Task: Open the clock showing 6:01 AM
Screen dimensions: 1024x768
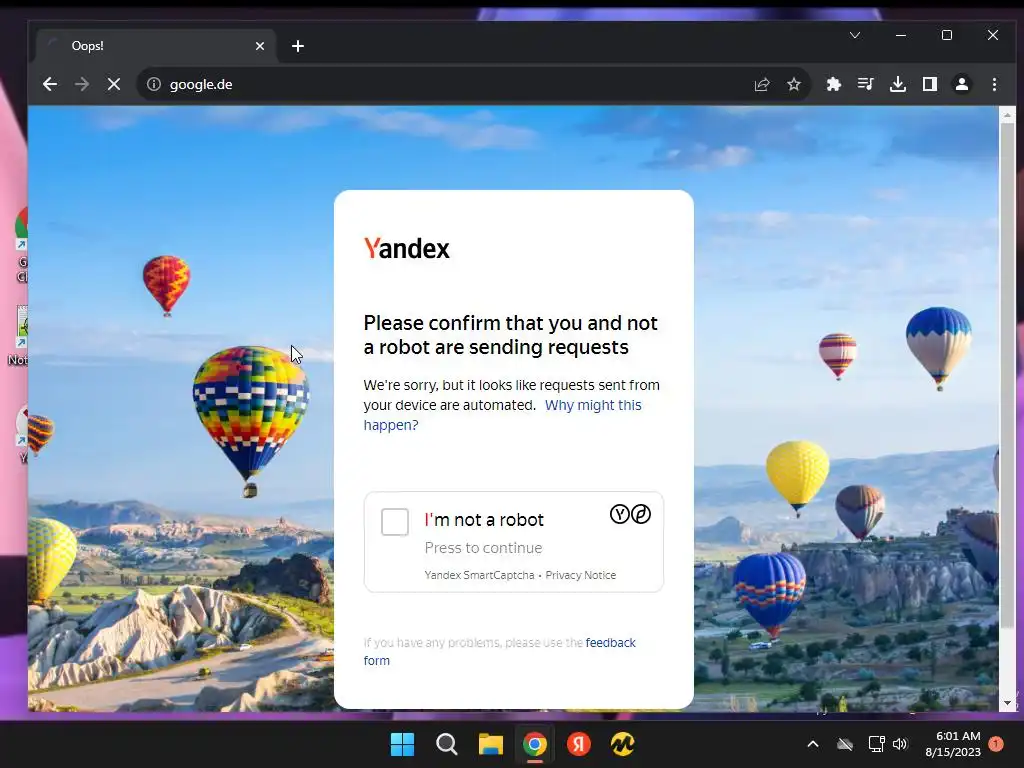Action: 953,744
